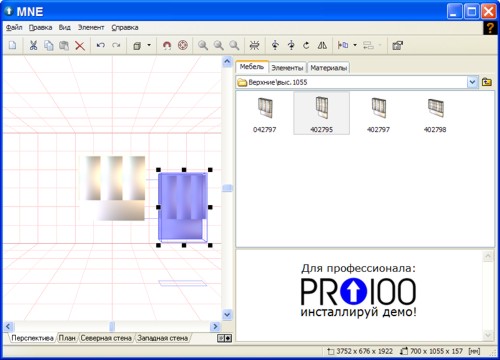Toggle the red magnet snap tool

(x=167, y=45)
